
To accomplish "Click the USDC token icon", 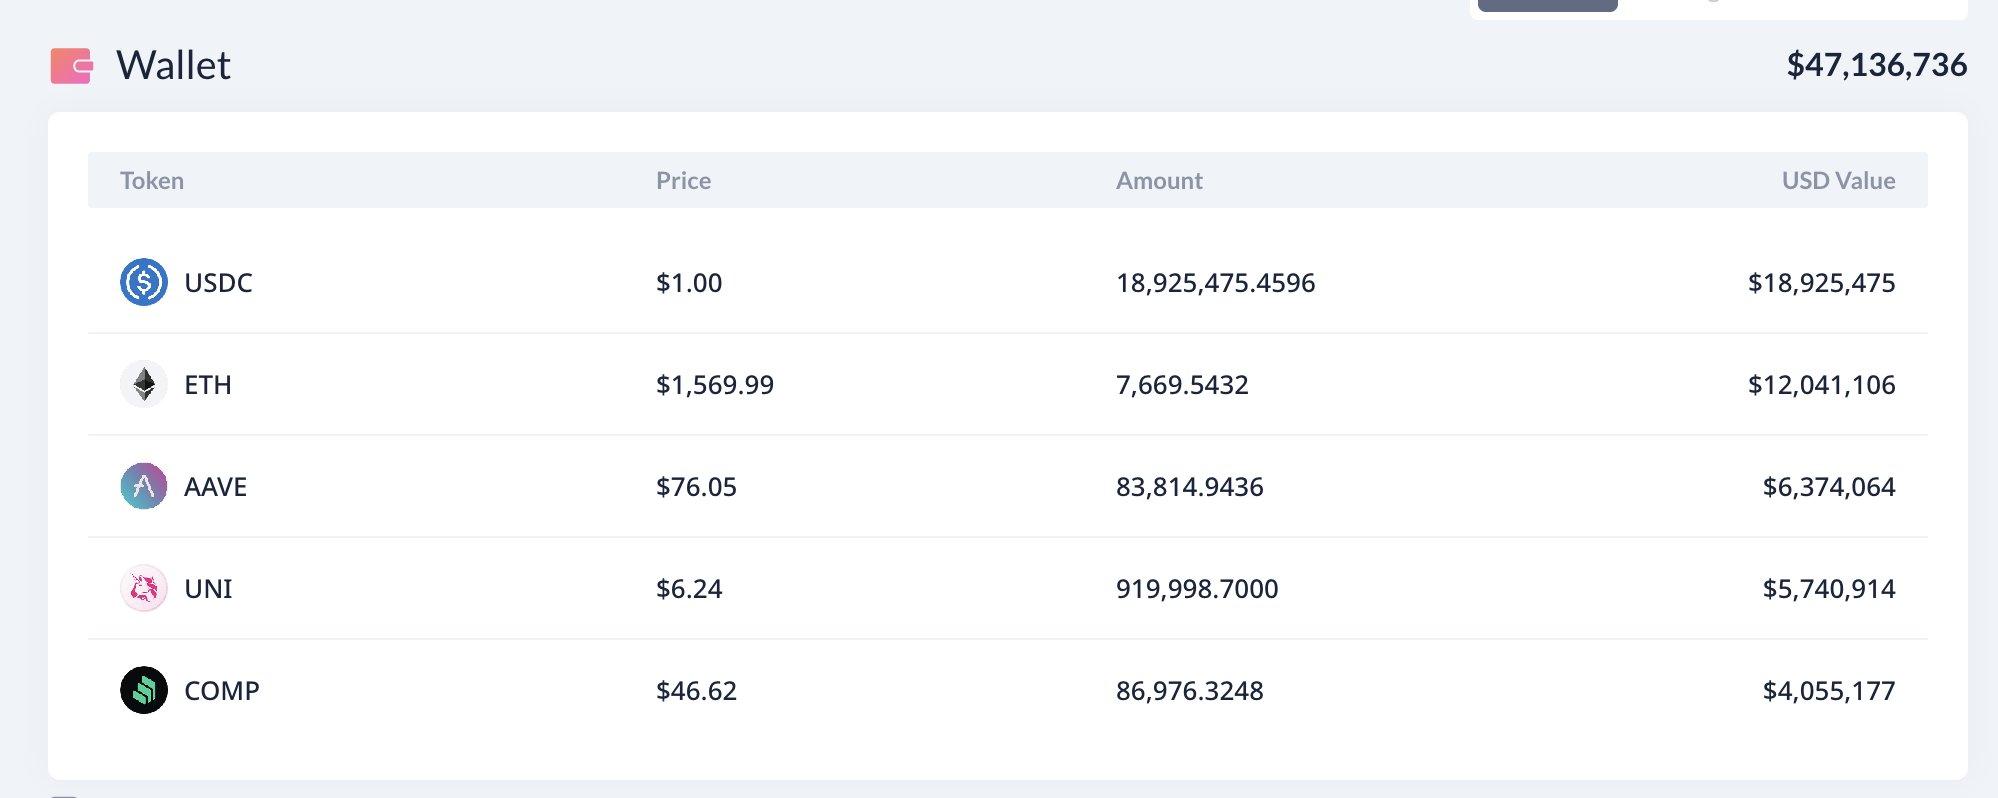I will [x=144, y=282].
